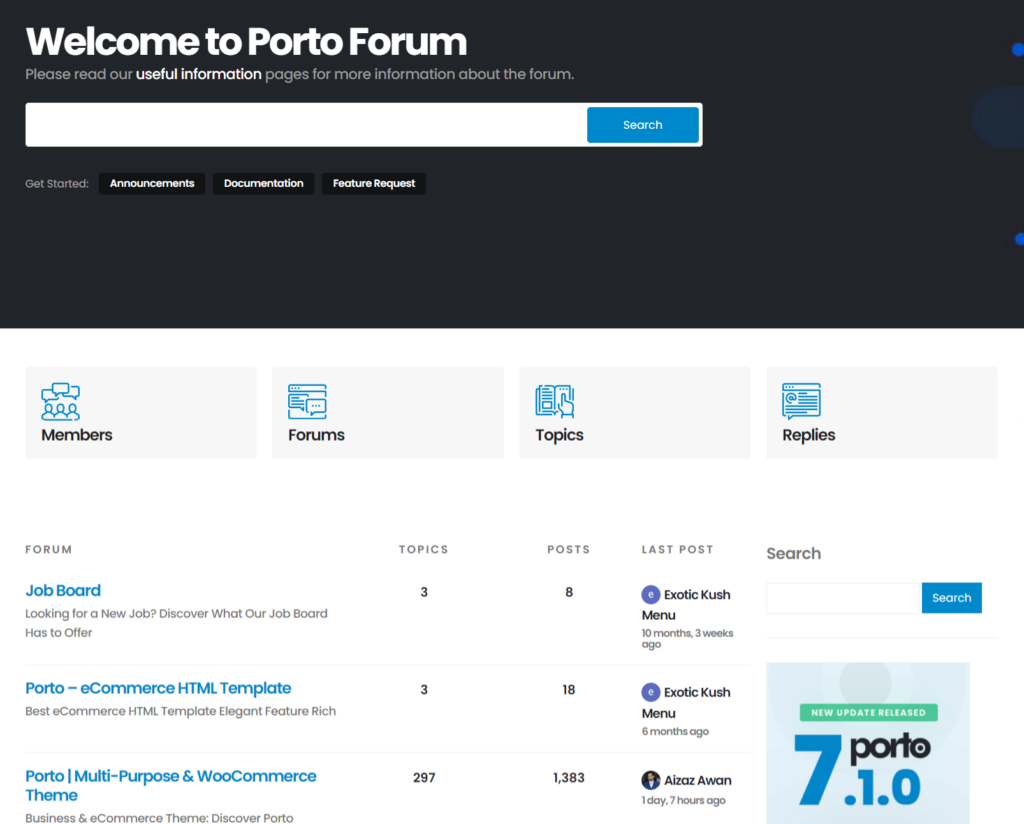Select the Forums panel icon
1024x824 pixels.
(x=307, y=401)
